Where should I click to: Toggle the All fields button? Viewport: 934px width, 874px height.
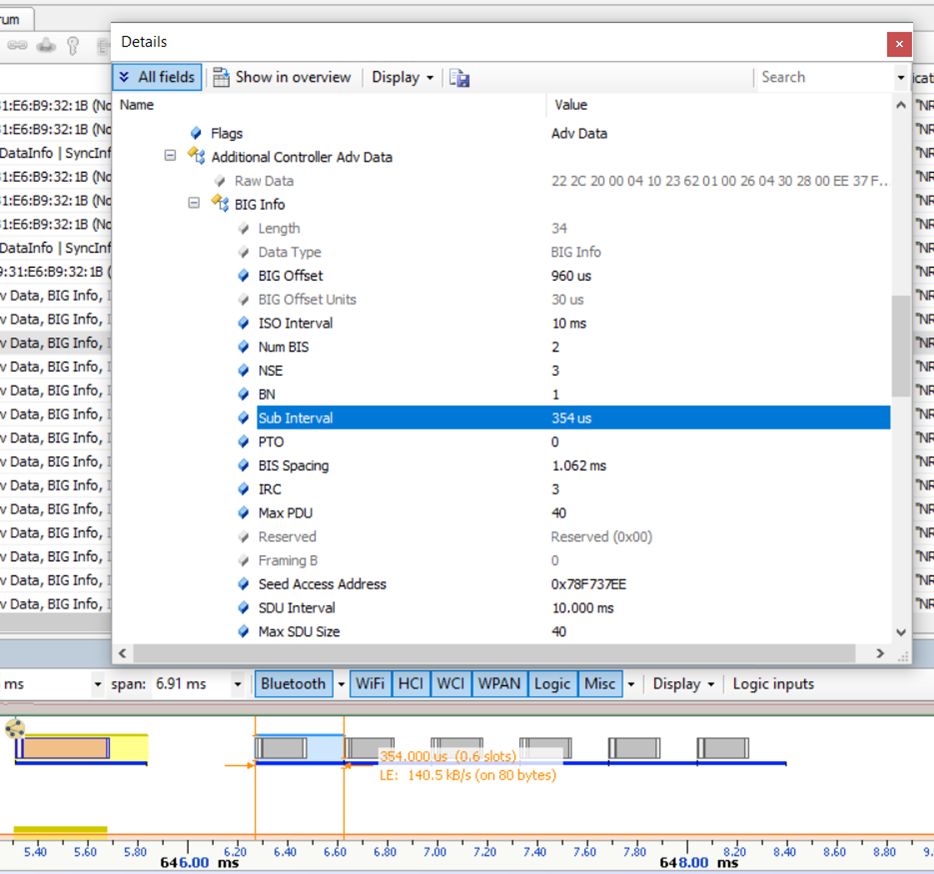[157, 77]
